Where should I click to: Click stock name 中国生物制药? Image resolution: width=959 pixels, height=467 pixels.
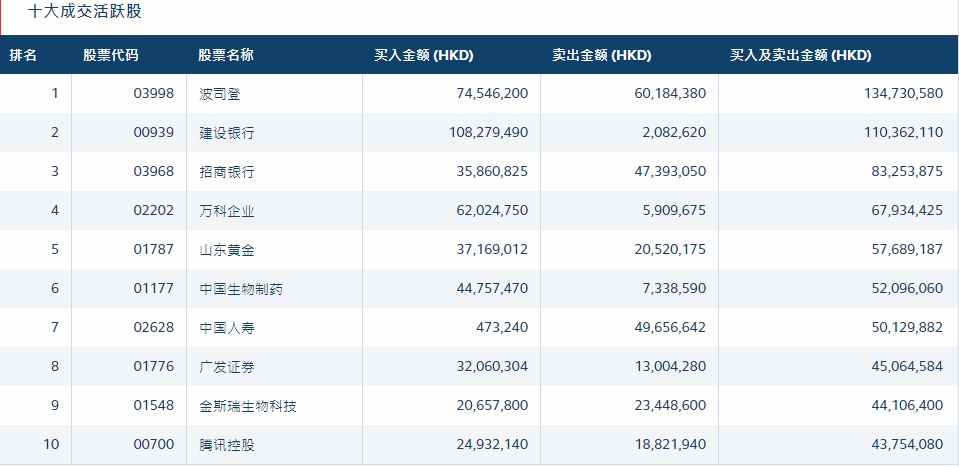point(241,289)
